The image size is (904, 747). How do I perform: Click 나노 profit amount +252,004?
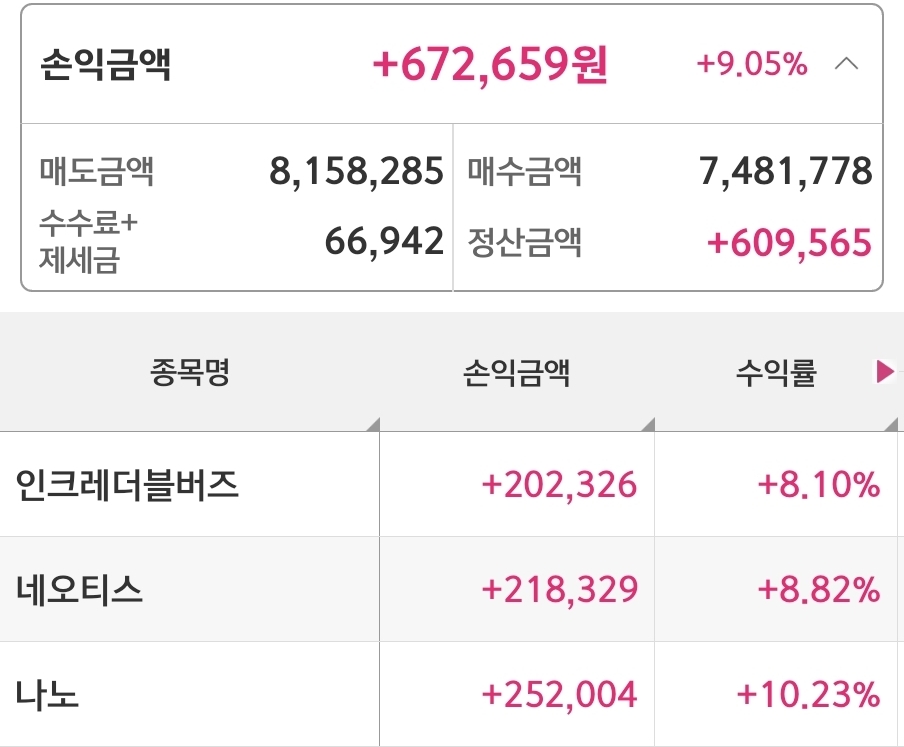[x=559, y=694]
